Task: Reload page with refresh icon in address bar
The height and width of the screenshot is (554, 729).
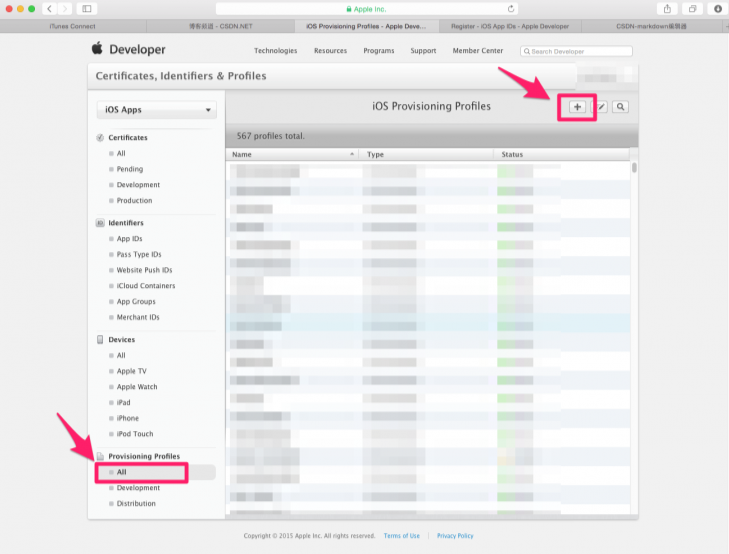Action: point(511,9)
